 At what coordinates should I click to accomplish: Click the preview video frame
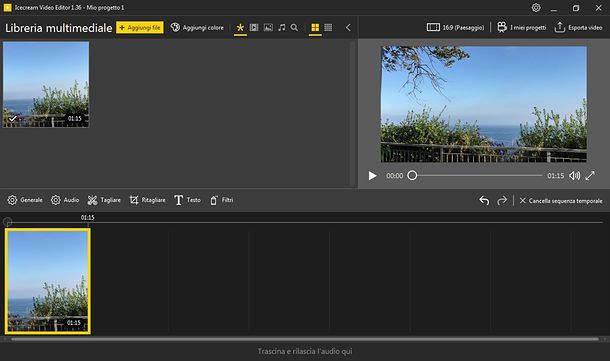(x=484, y=104)
